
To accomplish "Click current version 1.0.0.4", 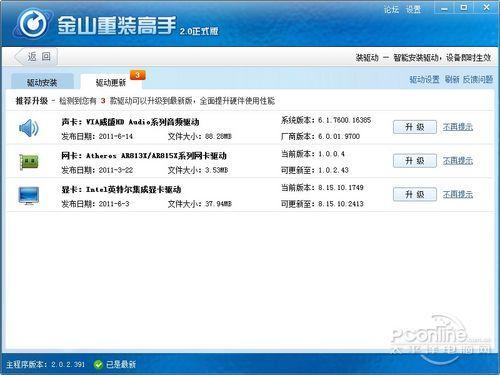I will pos(331,154).
